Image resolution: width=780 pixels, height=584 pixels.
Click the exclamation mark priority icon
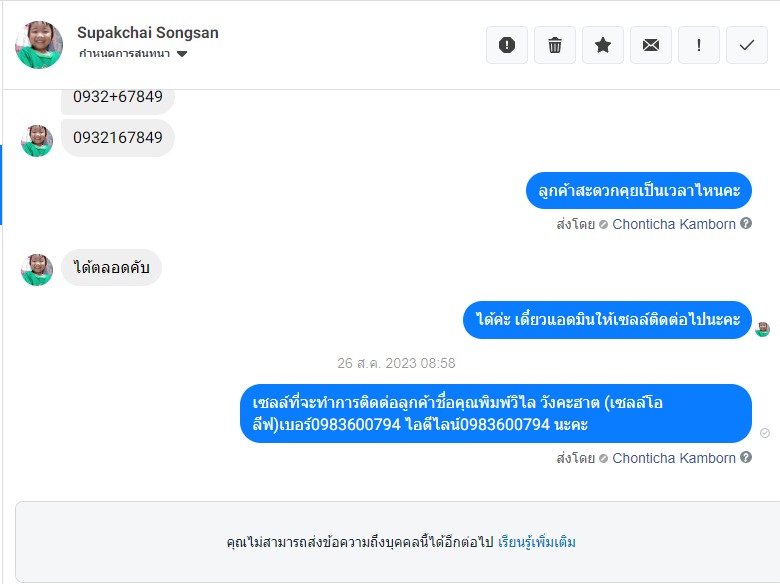[699, 45]
